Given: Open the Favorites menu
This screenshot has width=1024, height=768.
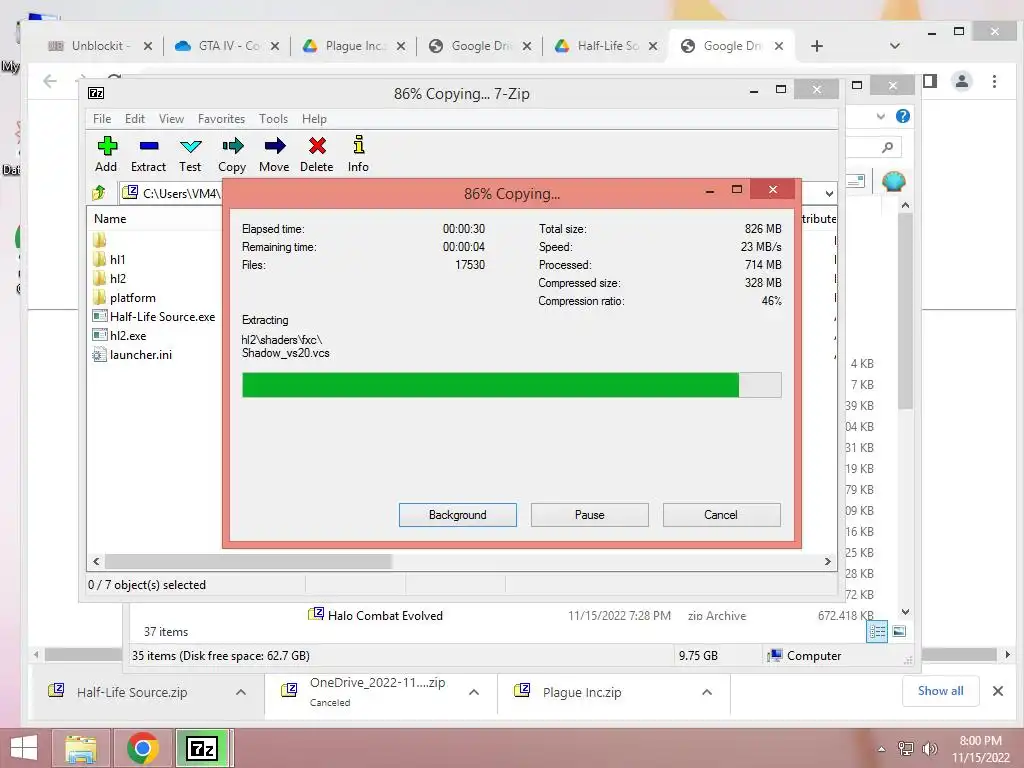Looking at the screenshot, I should tap(221, 119).
